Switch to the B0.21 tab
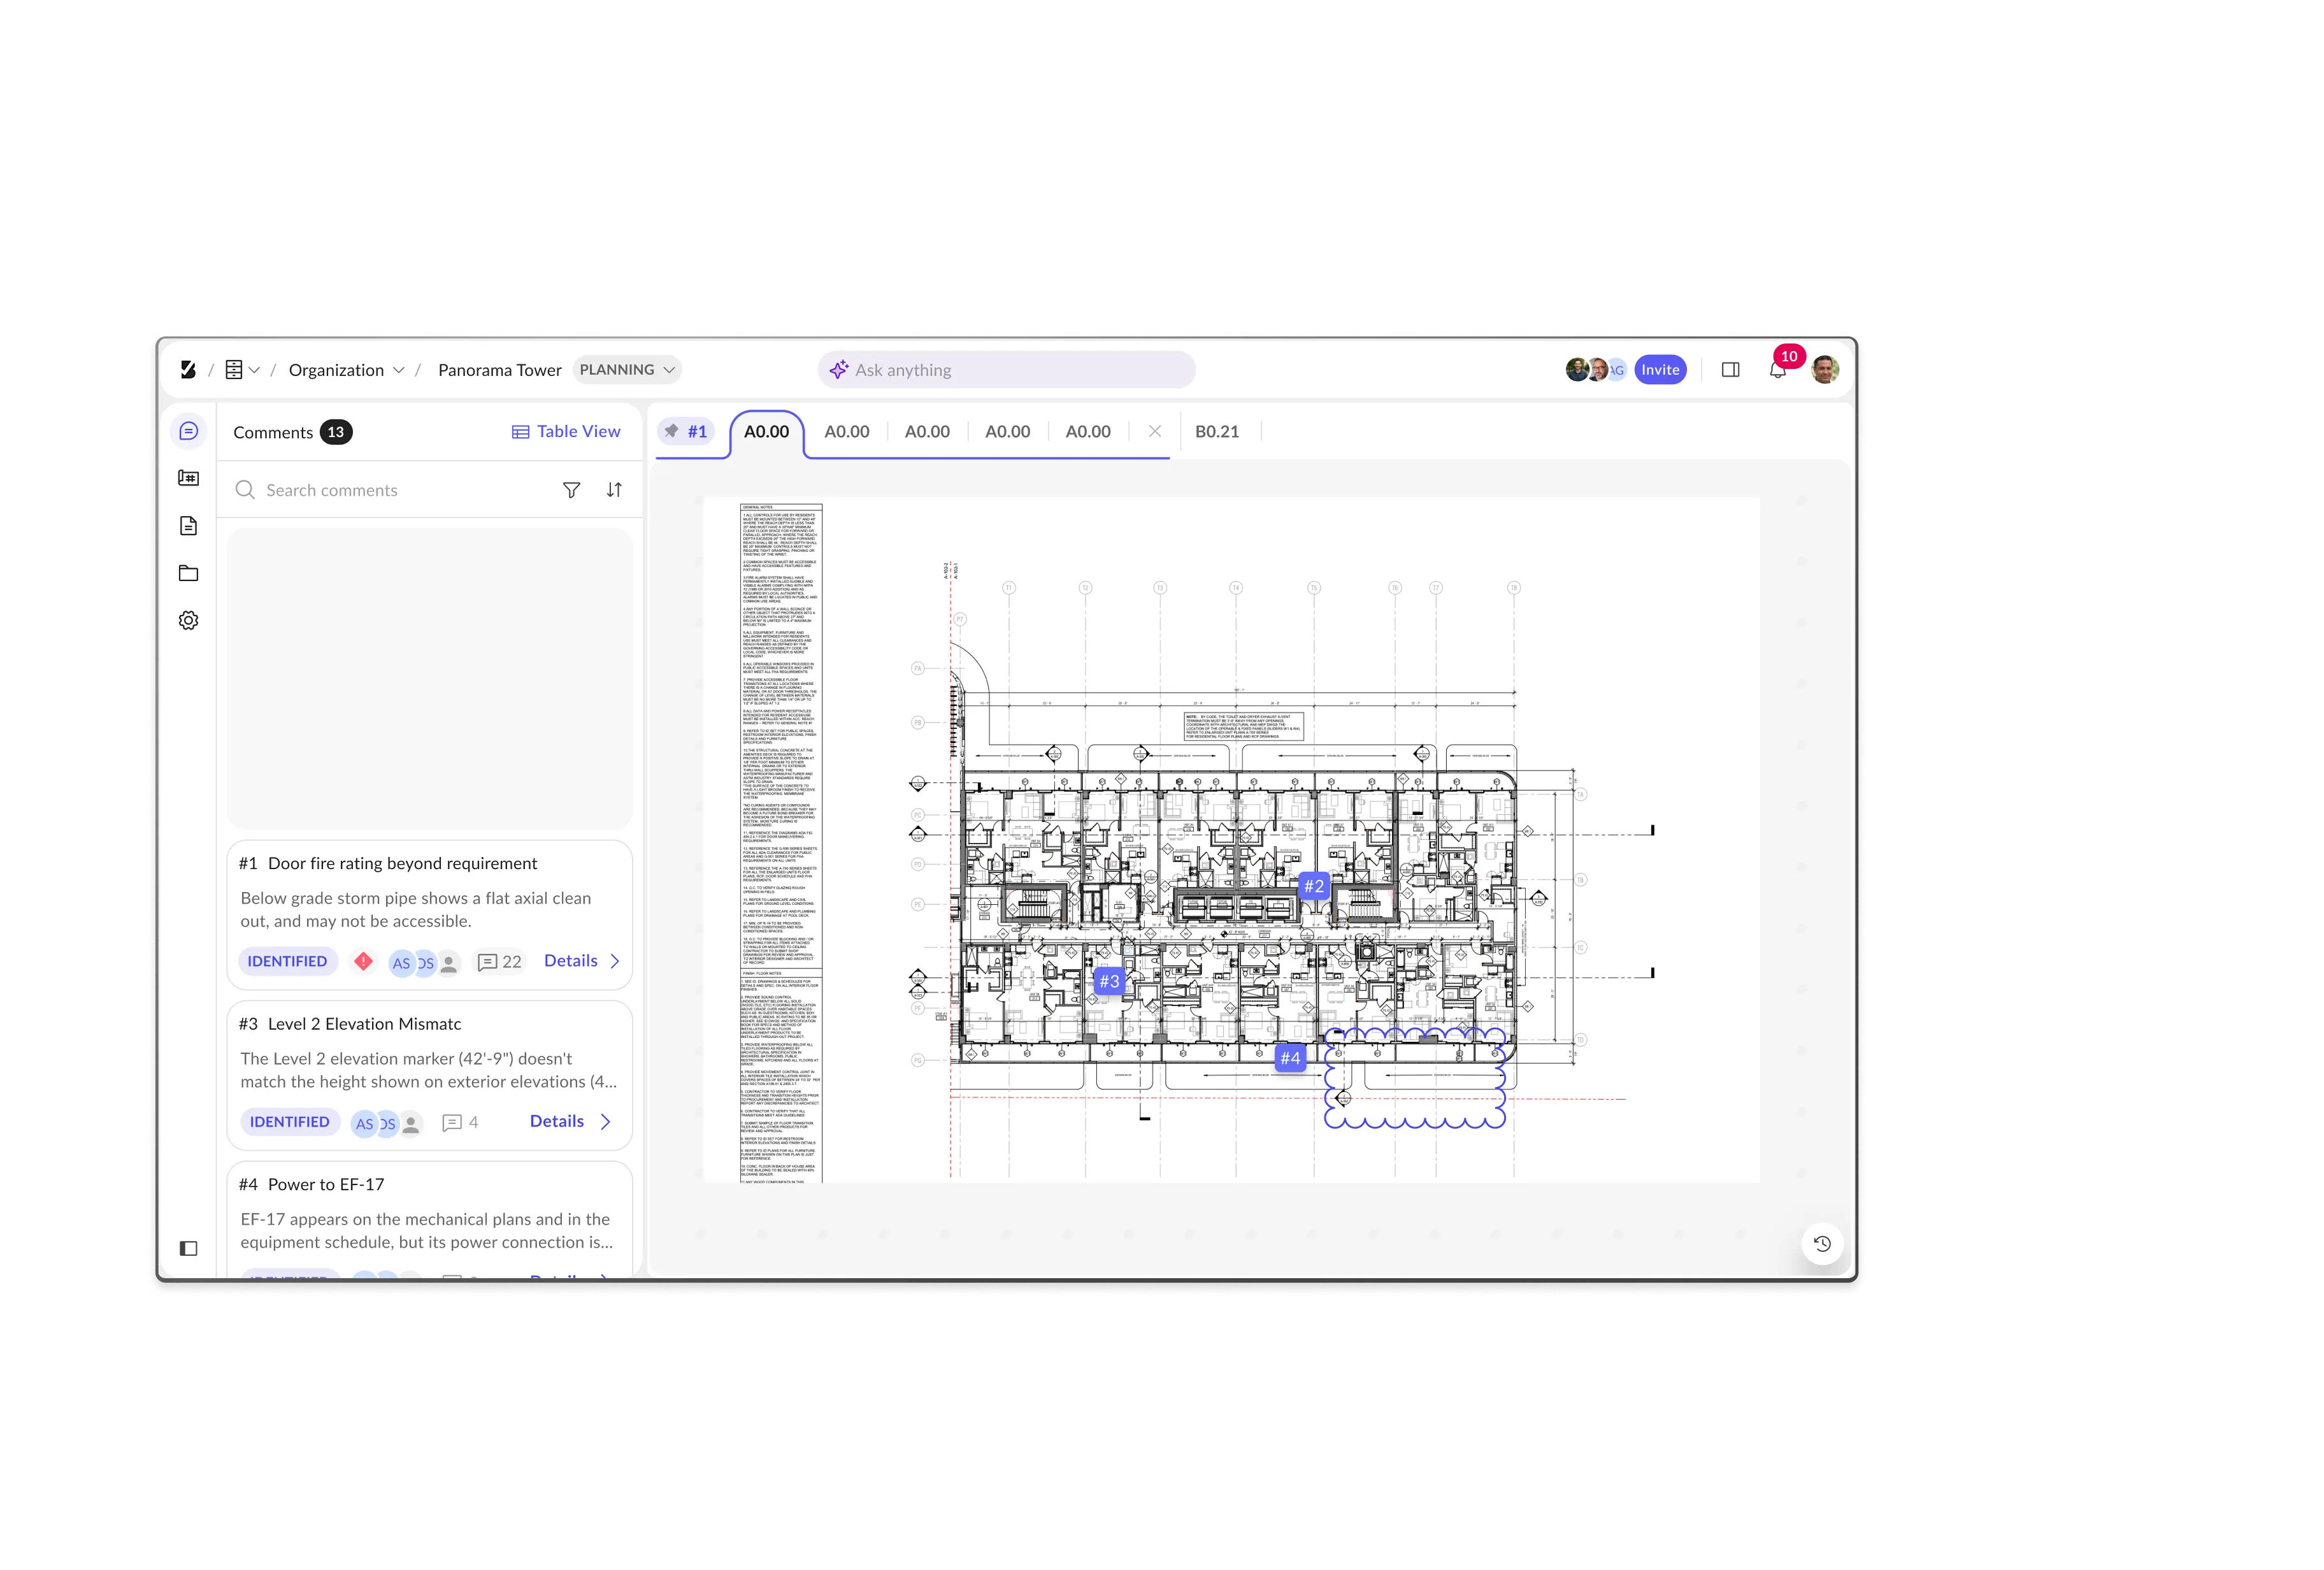Image resolution: width=2324 pixels, height=1570 pixels. pyautogui.click(x=1216, y=432)
